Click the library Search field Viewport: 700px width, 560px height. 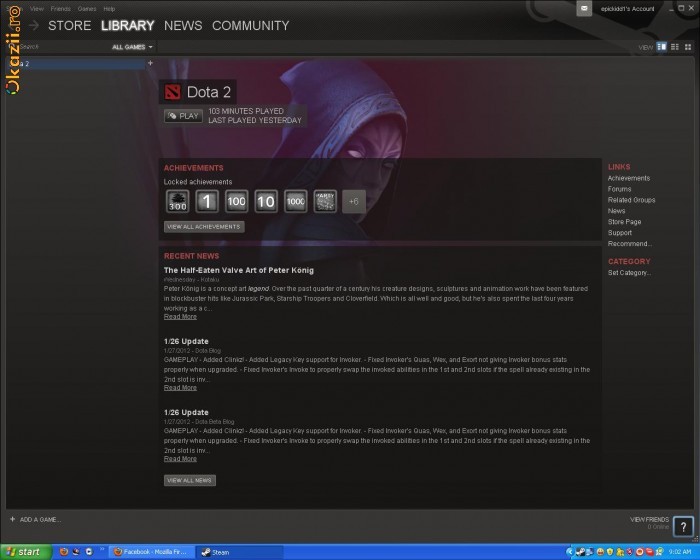click(58, 46)
